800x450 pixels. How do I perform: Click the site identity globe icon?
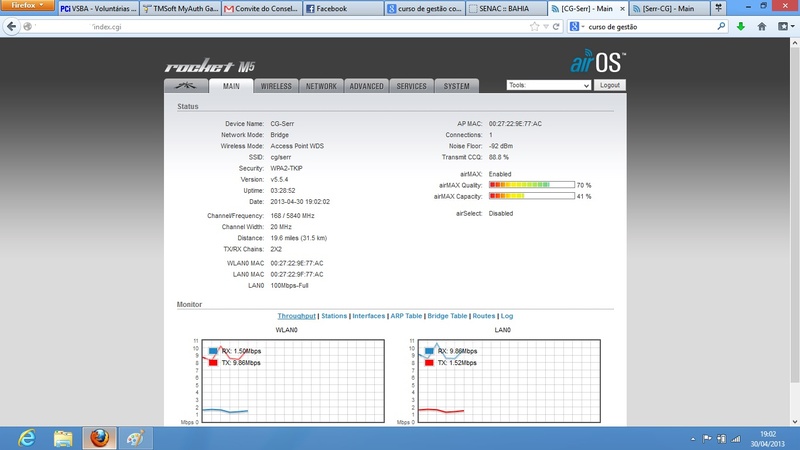click(x=28, y=27)
